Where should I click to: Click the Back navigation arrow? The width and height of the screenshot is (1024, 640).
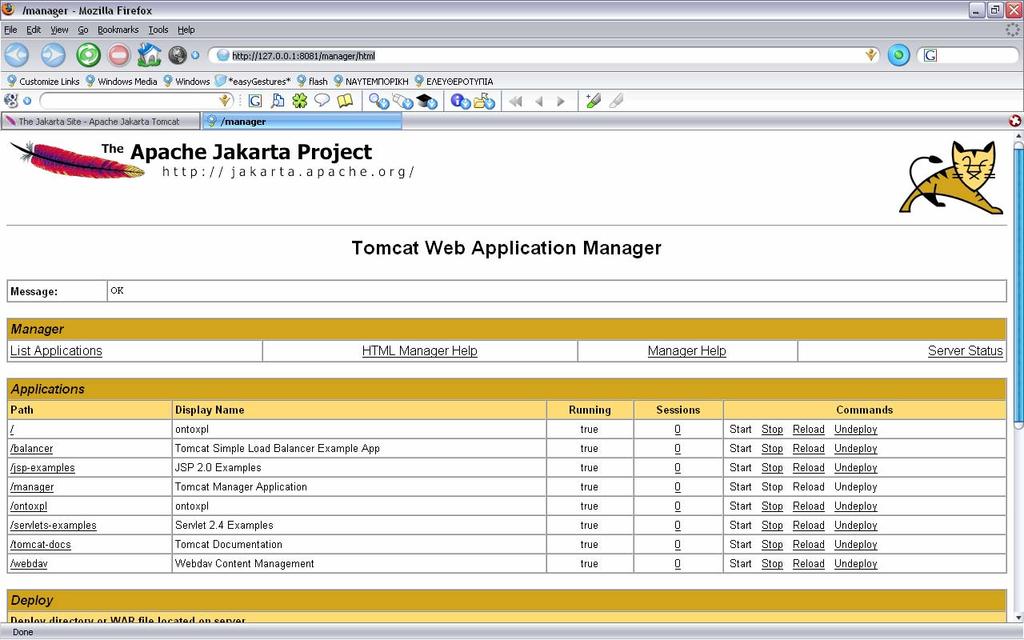click(17, 56)
